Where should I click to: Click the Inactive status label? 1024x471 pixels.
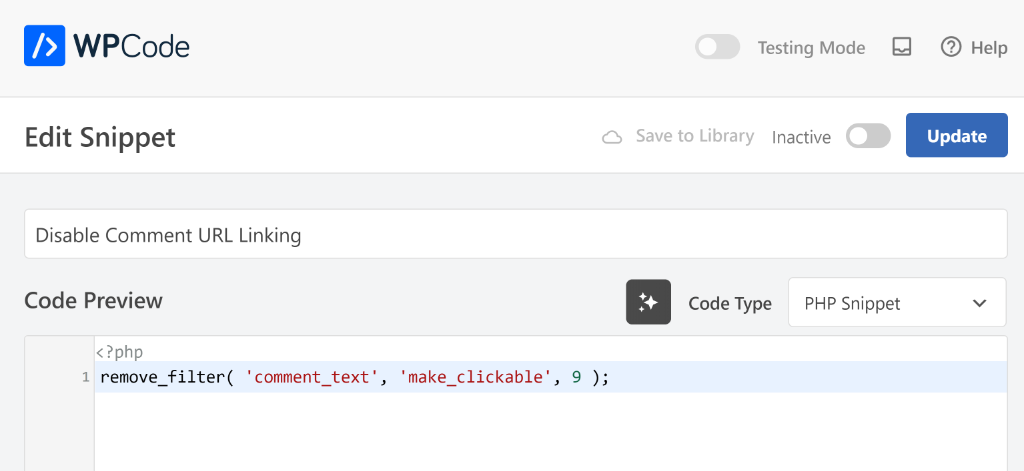pyautogui.click(x=801, y=137)
